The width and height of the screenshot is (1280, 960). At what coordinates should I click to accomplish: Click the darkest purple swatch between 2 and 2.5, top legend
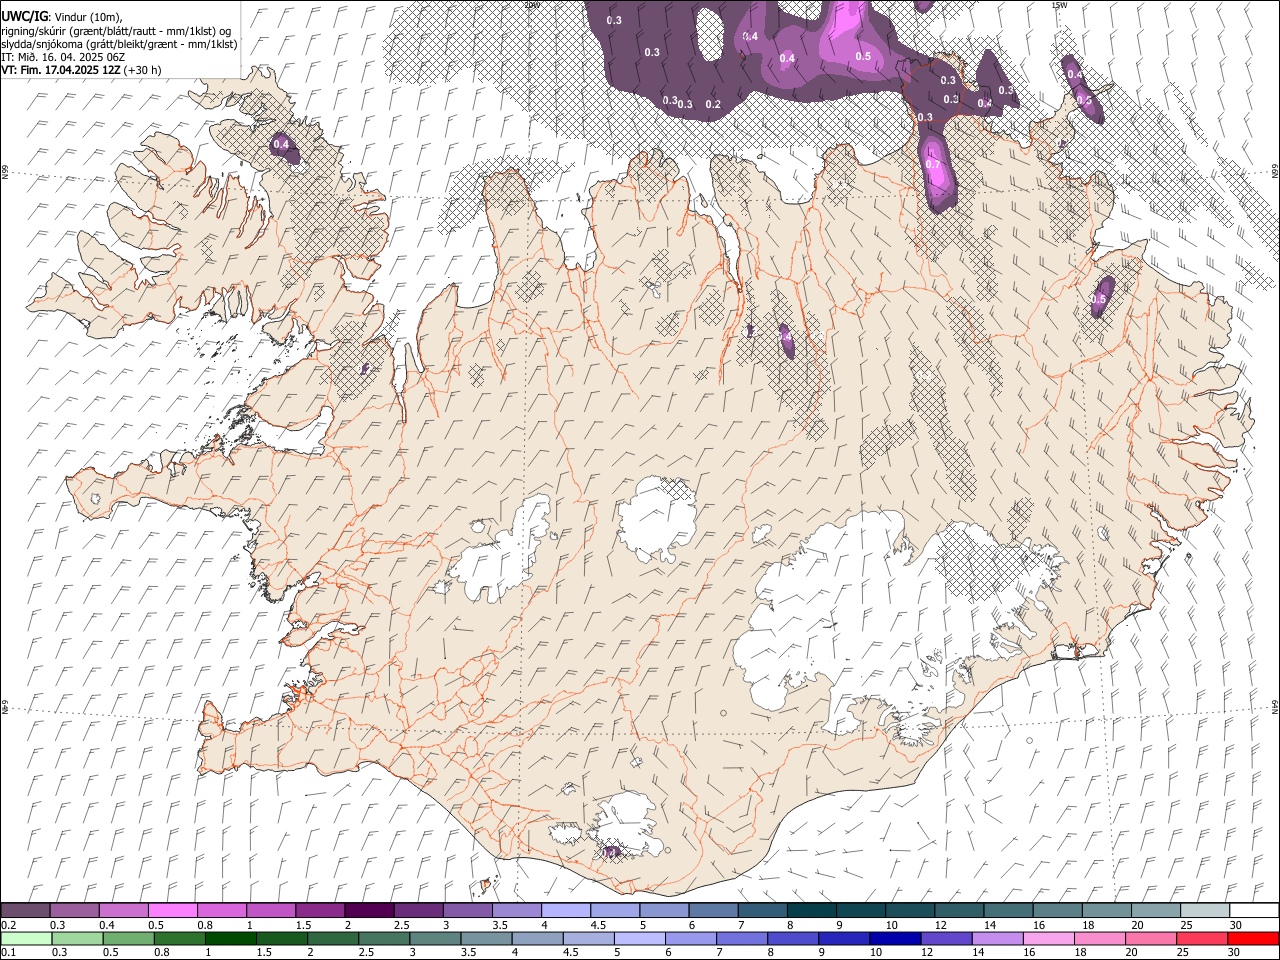(368, 911)
